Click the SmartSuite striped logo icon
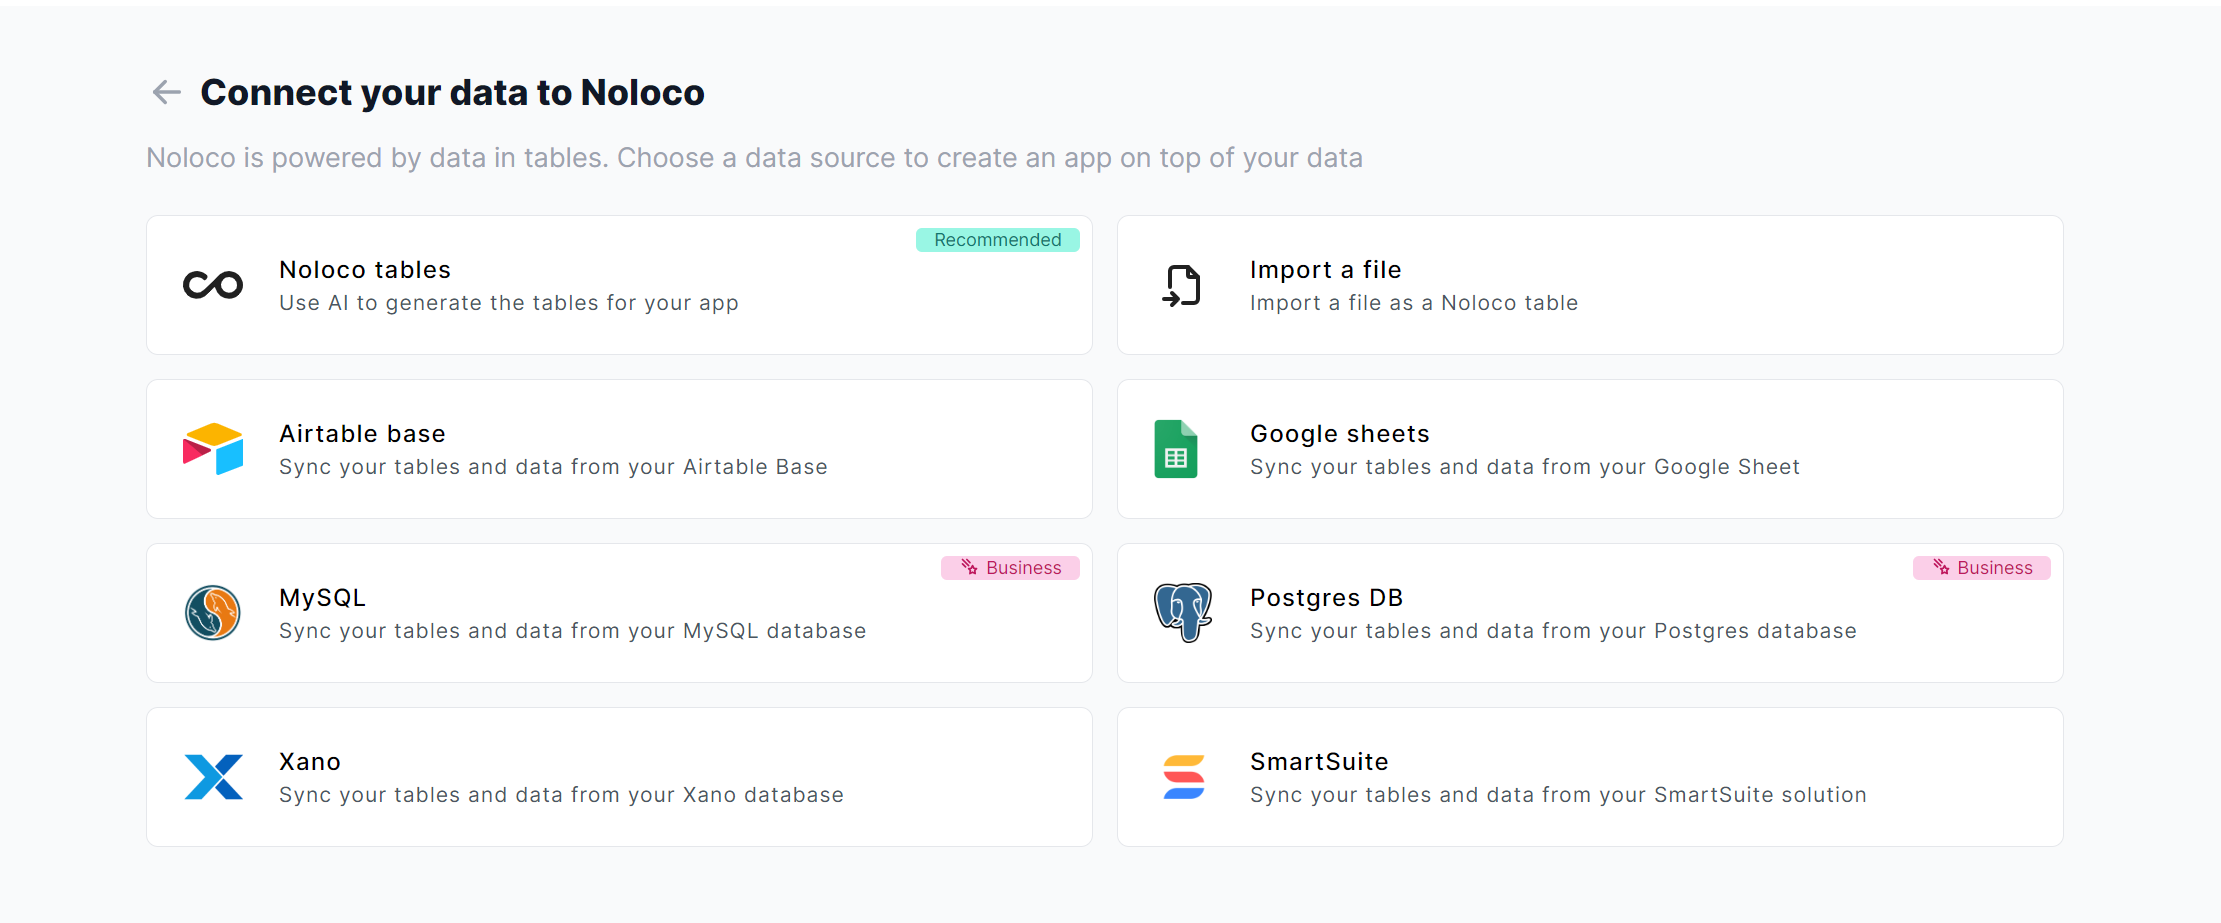Screen dimensions: 2221x923 click(1184, 777)
